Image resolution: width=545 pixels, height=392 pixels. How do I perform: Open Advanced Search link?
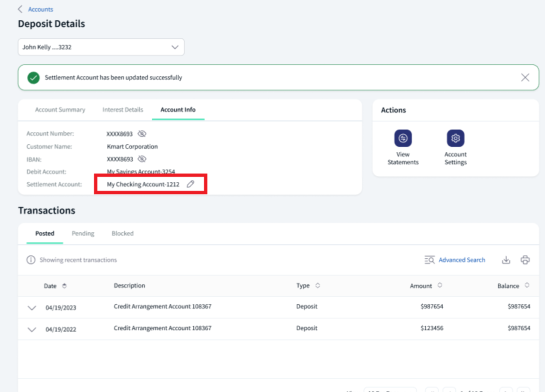[x=462, y=260]
